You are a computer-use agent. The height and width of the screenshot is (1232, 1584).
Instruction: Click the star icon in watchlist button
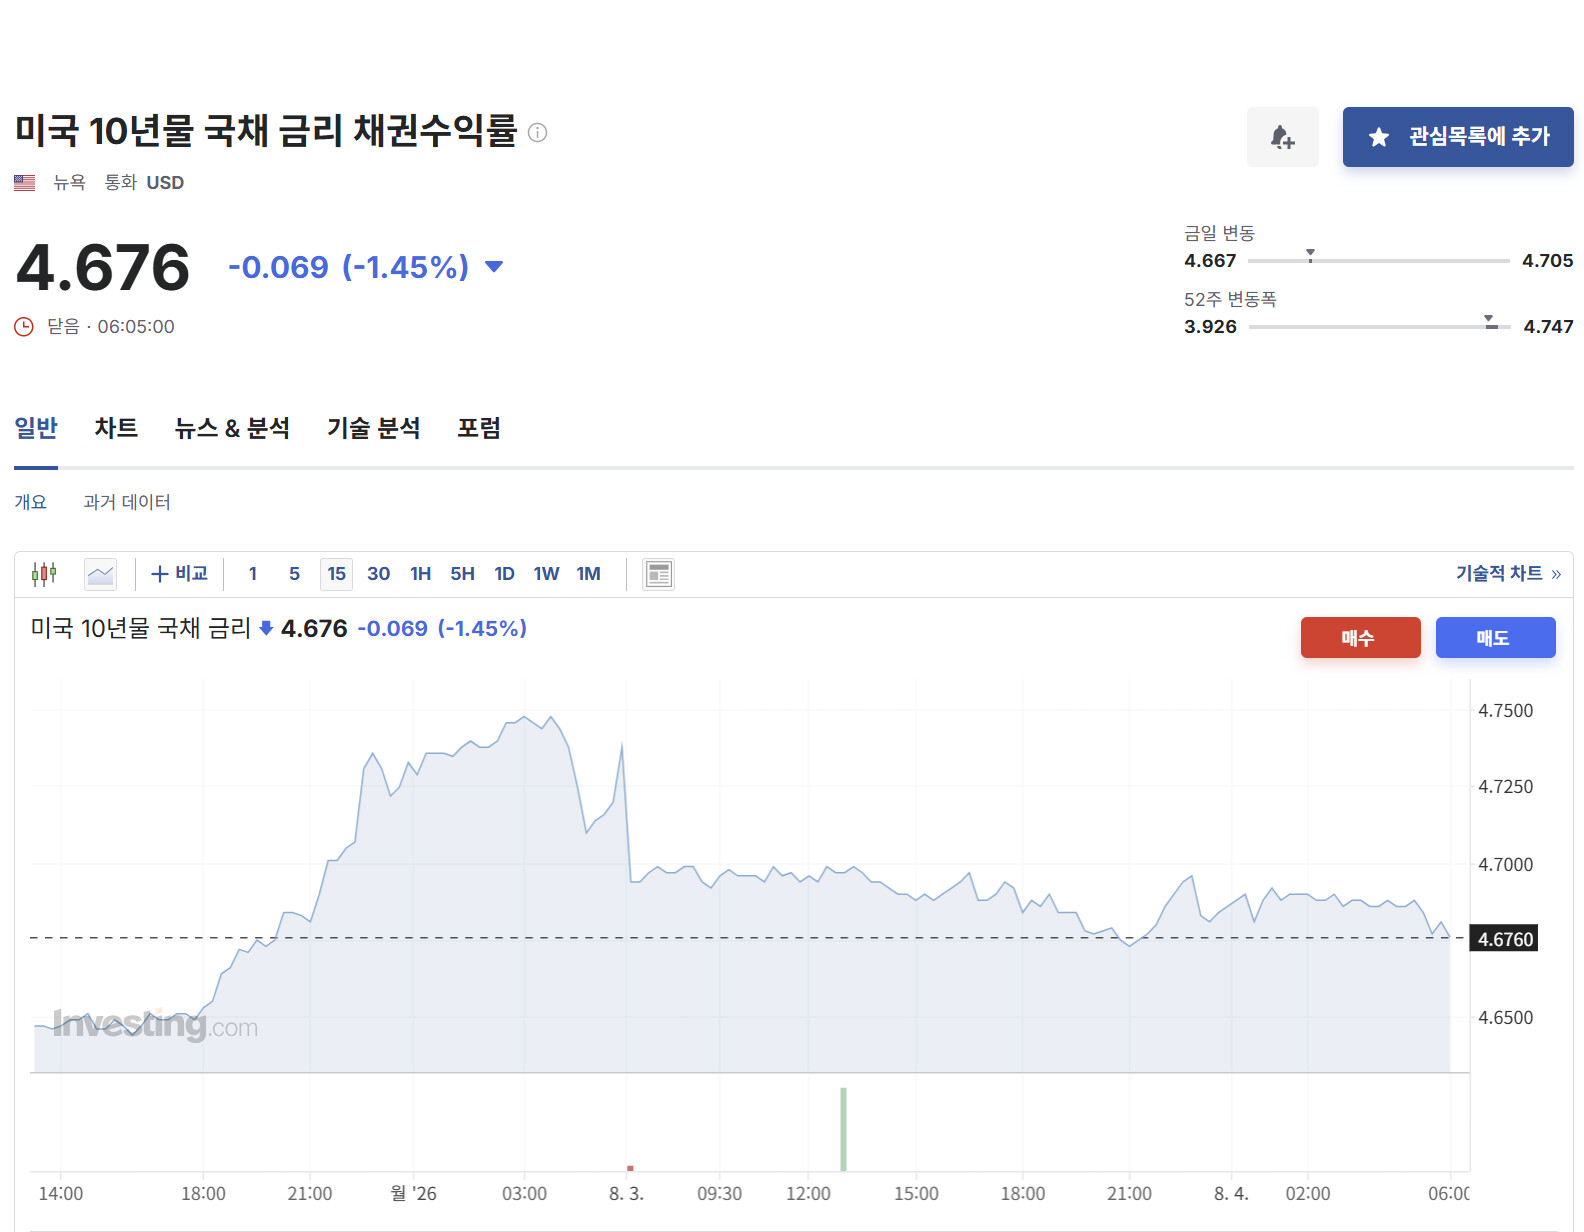[1379, 137]
